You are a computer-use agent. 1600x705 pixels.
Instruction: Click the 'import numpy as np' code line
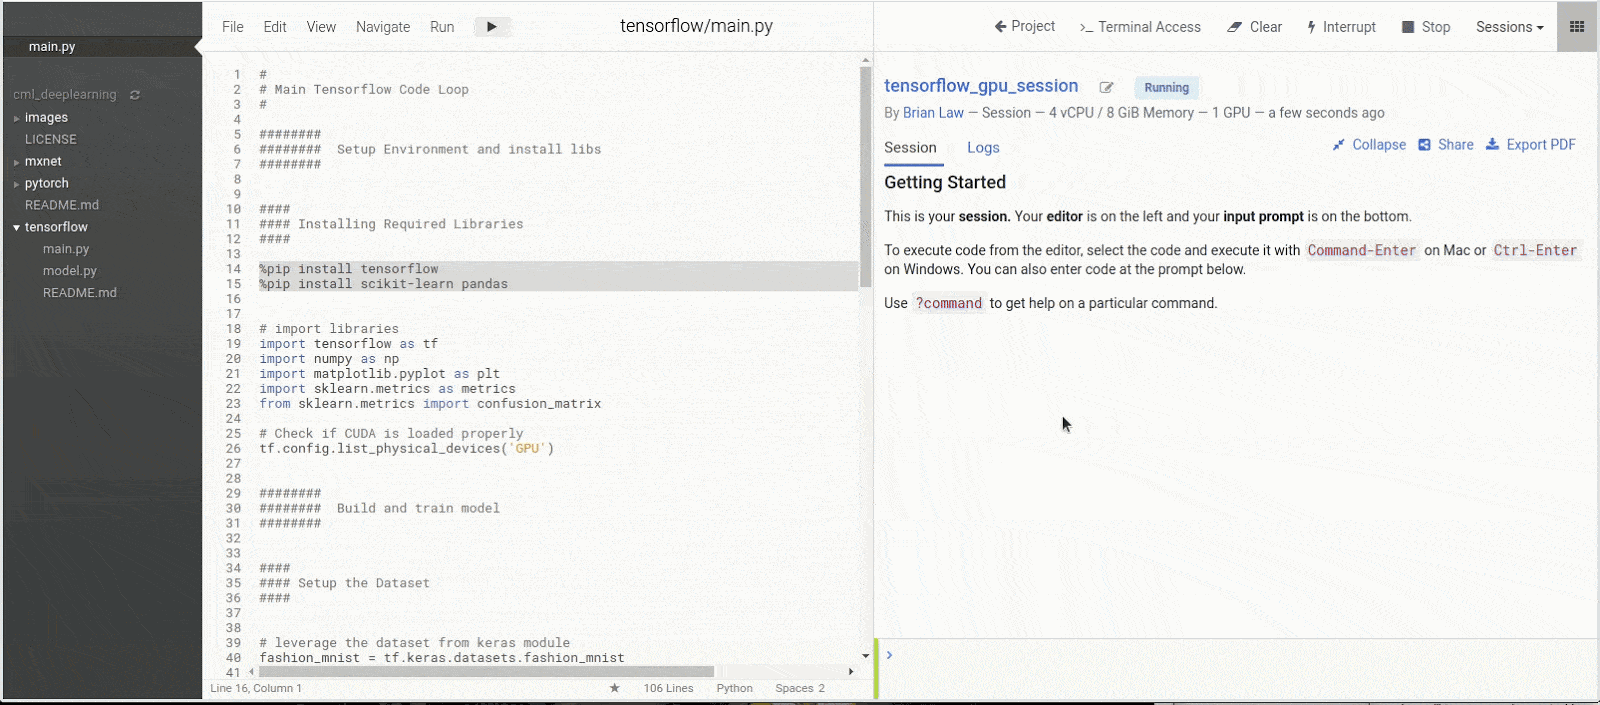click(329, 359)
